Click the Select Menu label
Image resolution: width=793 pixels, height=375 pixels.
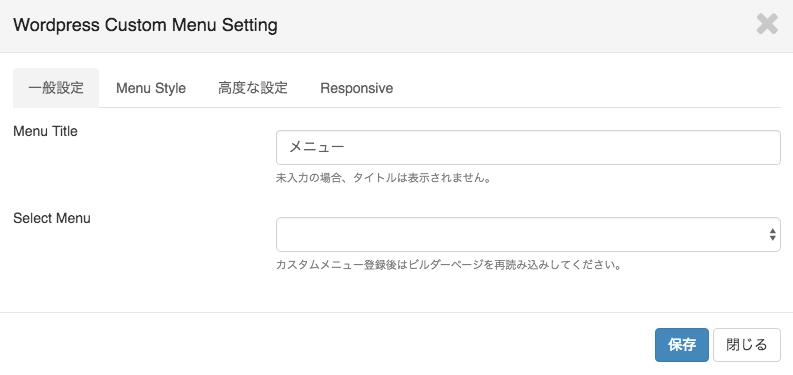pyautogui.click(x=52, y=219)
